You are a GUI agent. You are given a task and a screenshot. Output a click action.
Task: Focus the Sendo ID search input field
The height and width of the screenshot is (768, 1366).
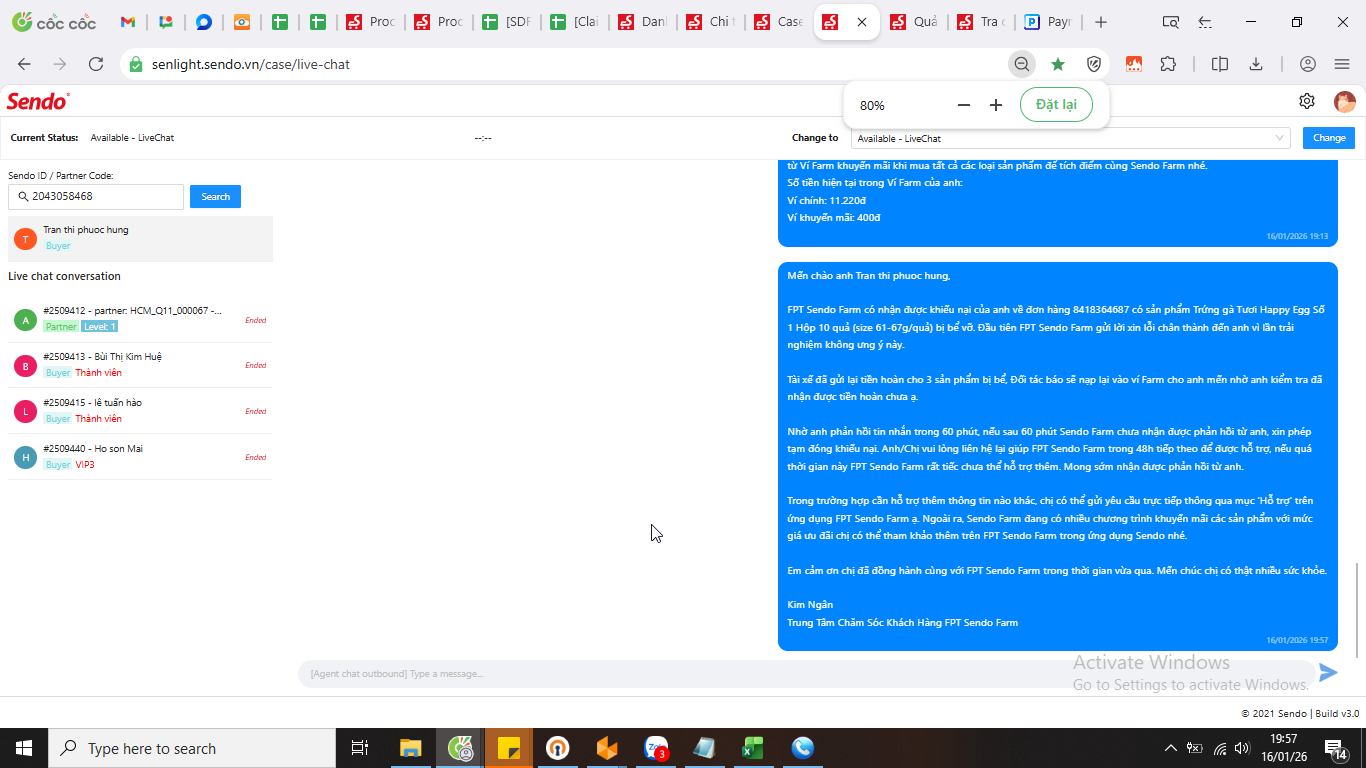coord(96,197)
